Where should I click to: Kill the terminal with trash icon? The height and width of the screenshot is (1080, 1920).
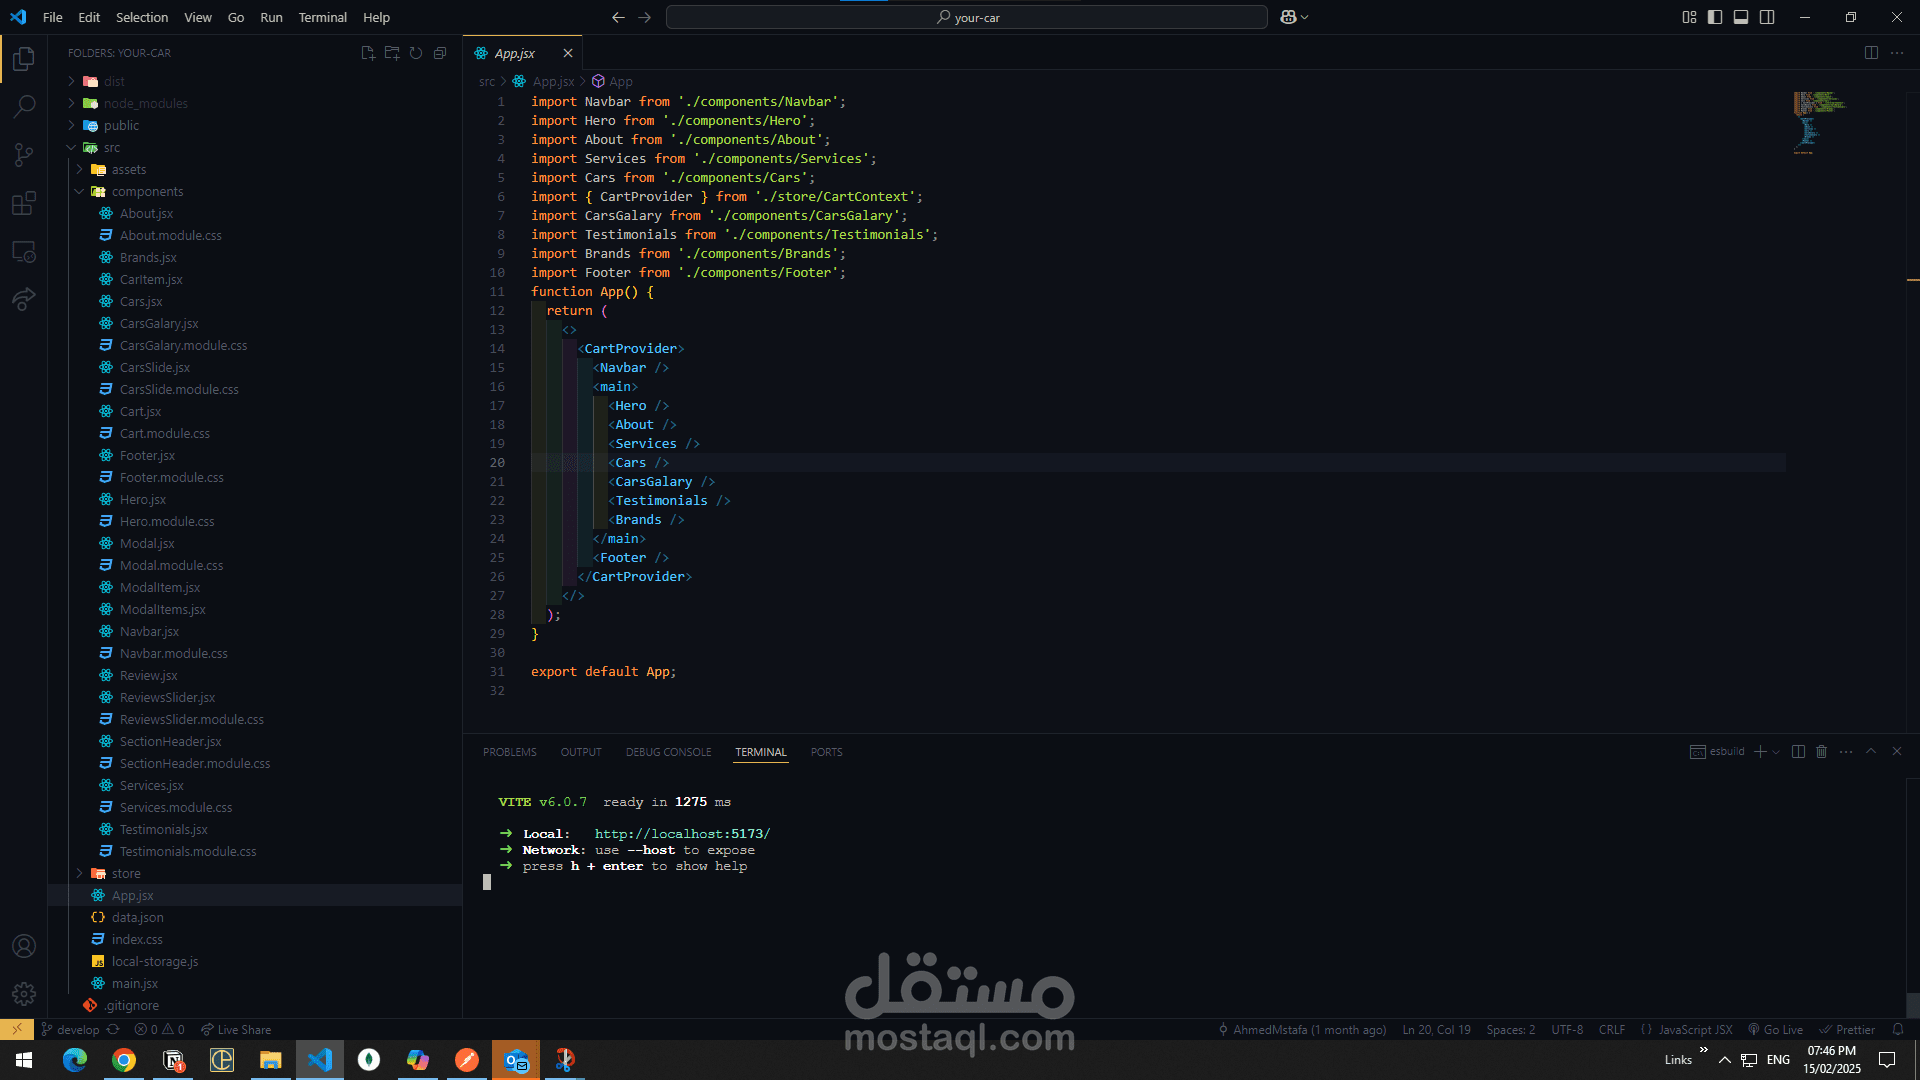tap(1821, 752)
